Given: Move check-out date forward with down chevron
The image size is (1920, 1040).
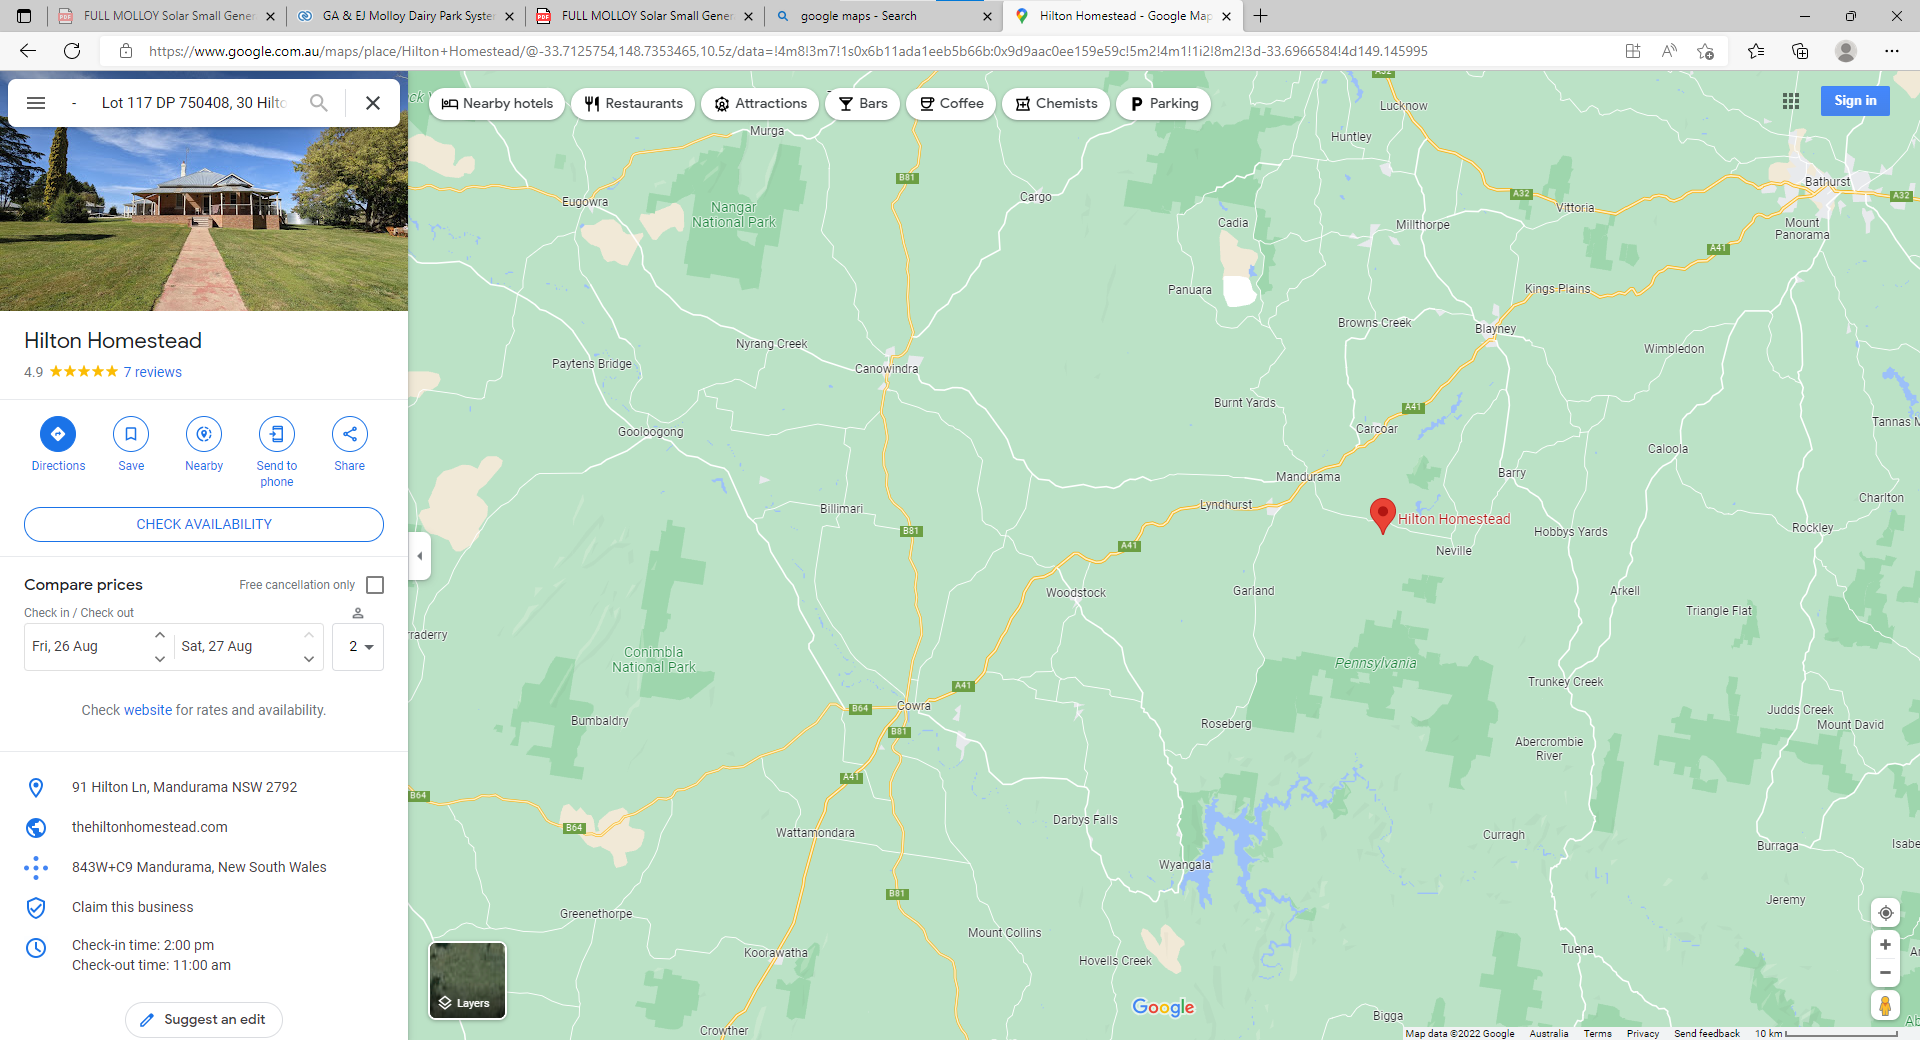Looking at the screenshot, I should (x=309, y=659).
